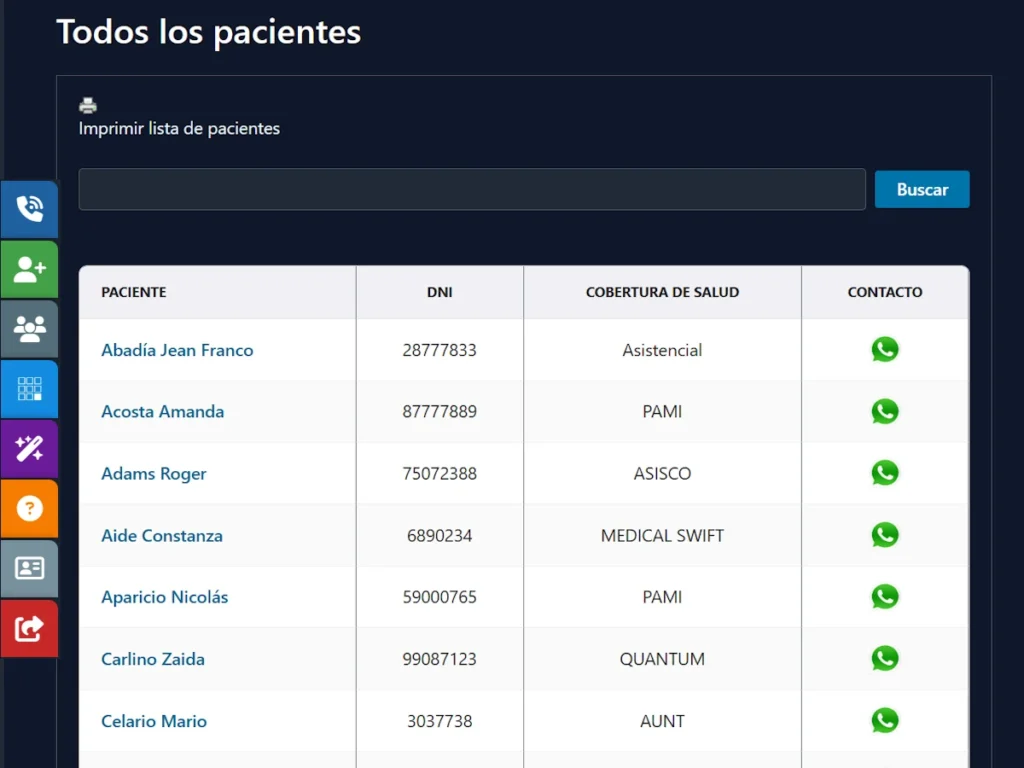The width and height of the screenshot is (1024, 768).
Task: Select DNI value 6890234
Action: click(x=440, y=536)
